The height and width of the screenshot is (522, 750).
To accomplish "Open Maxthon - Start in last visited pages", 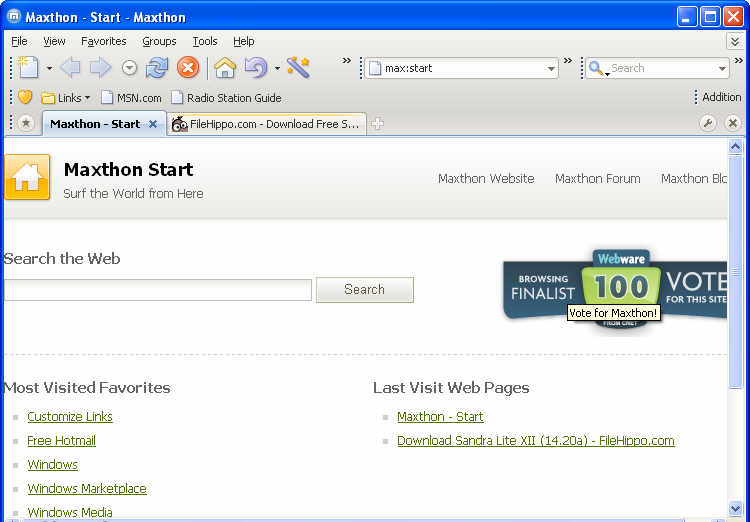I will [440, 417].
